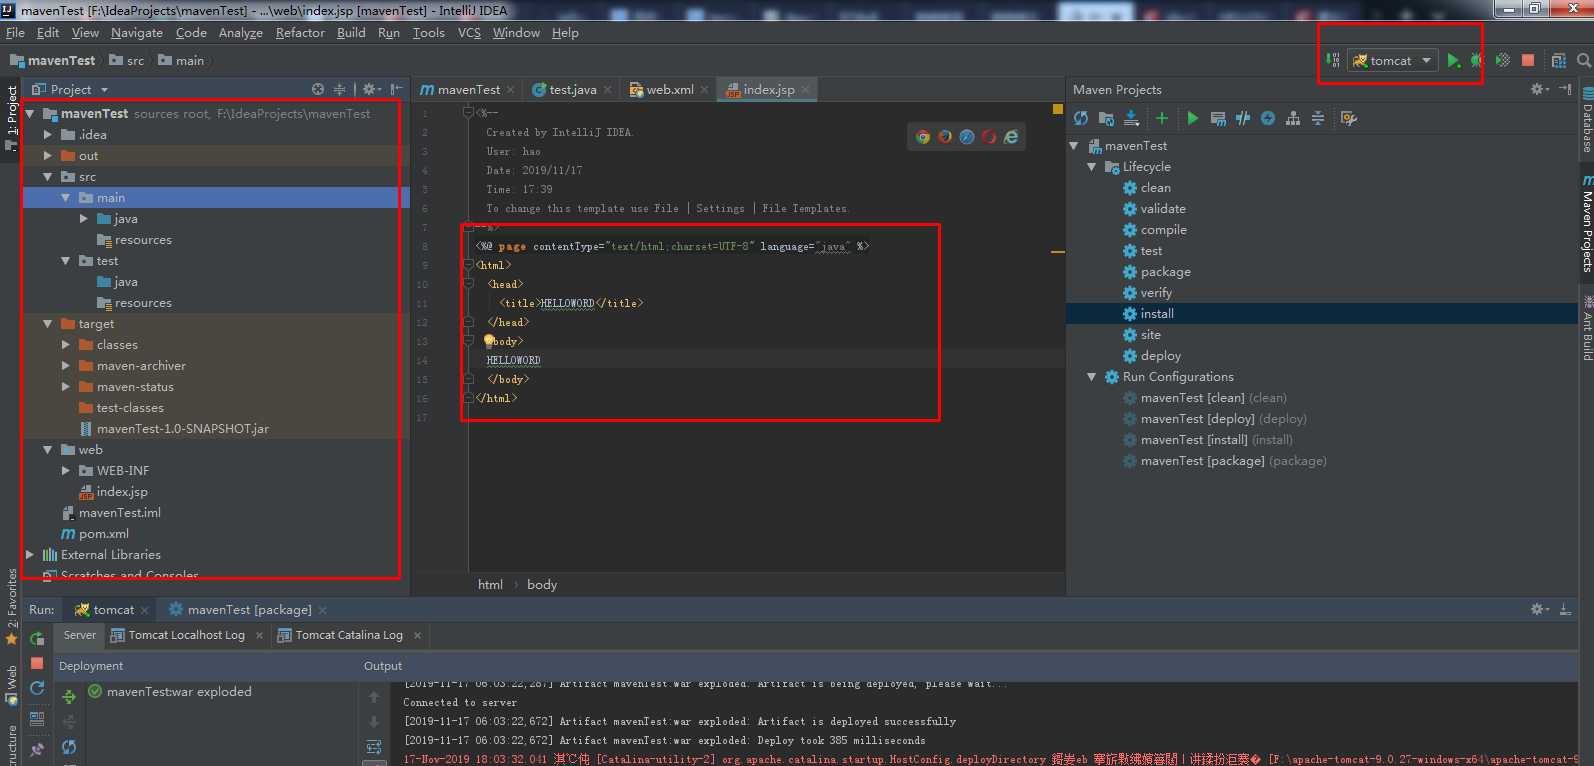The width and height of the screenshot is (1594, 766).
Task: Run Maven build green arrow
Action: (1192, 118)
